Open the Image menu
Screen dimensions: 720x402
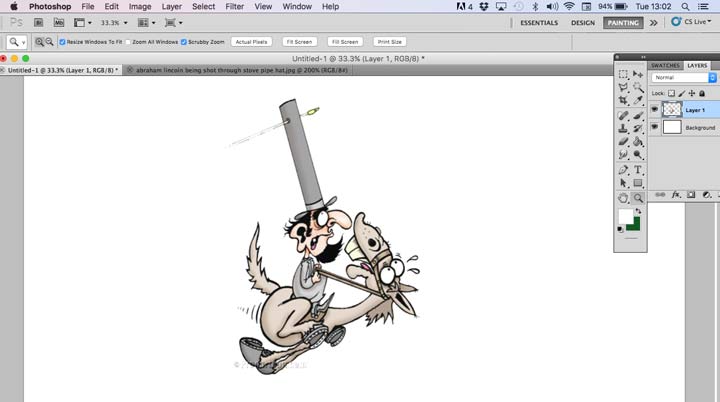(x=140, y=6)
